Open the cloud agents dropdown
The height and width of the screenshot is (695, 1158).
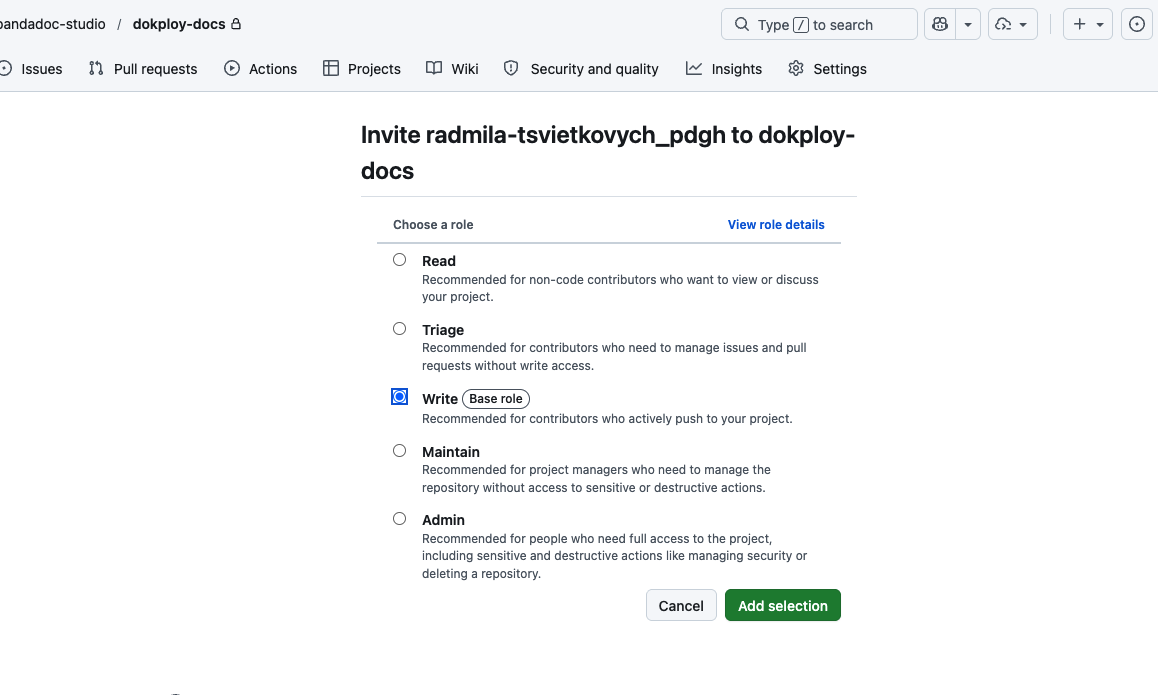[x=1012, y=24]
